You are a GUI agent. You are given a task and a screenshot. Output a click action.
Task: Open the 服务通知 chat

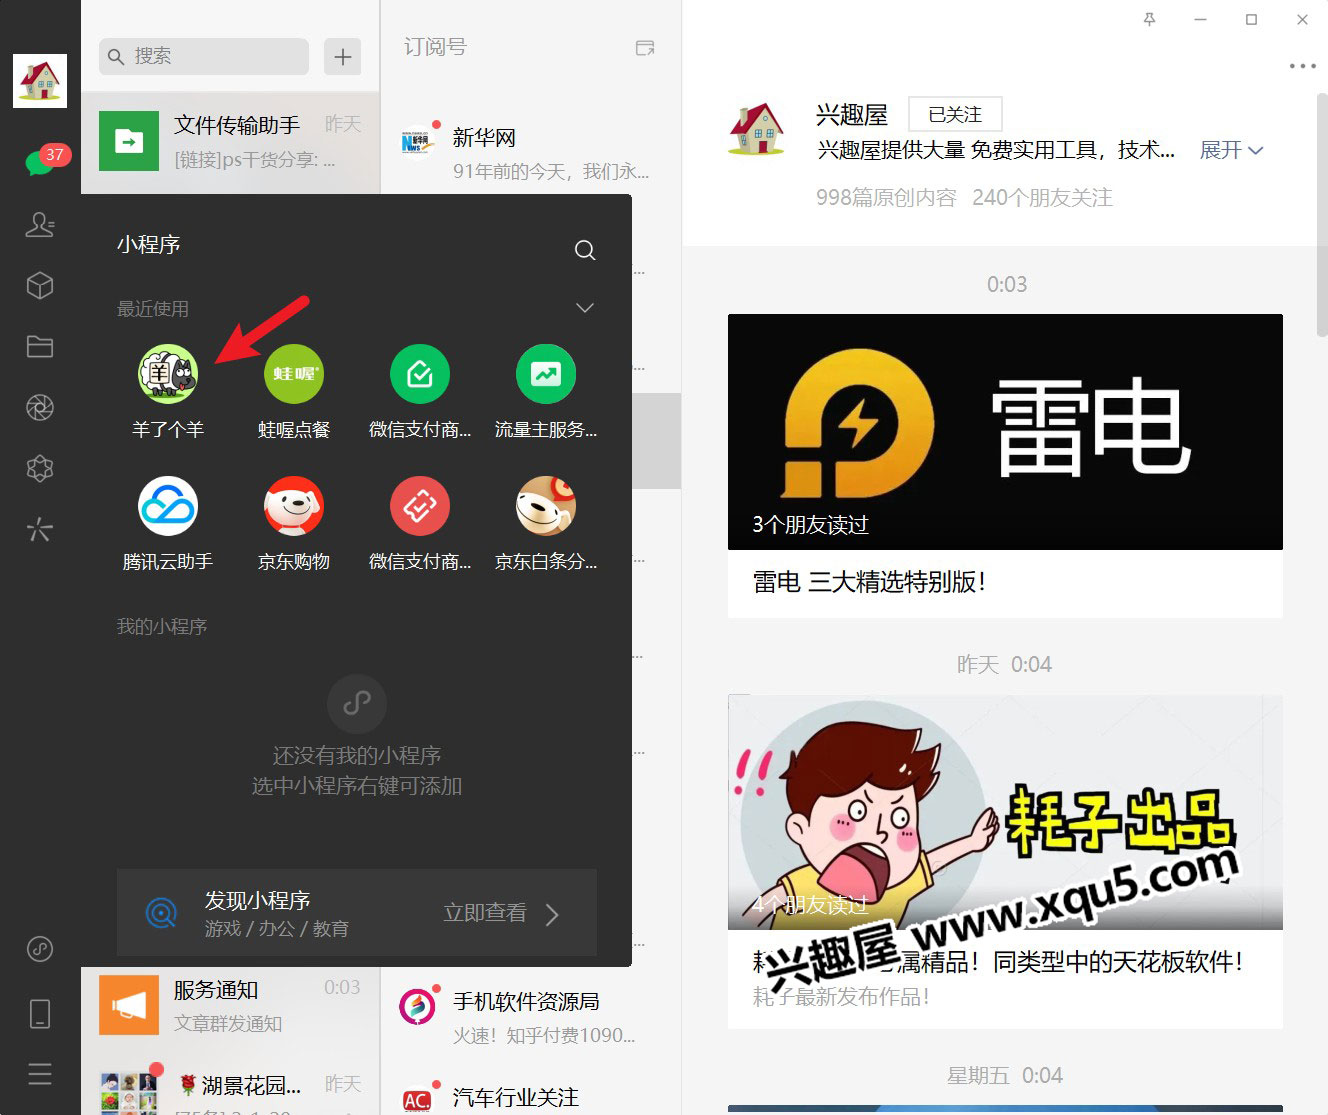tap(230, 1005)
